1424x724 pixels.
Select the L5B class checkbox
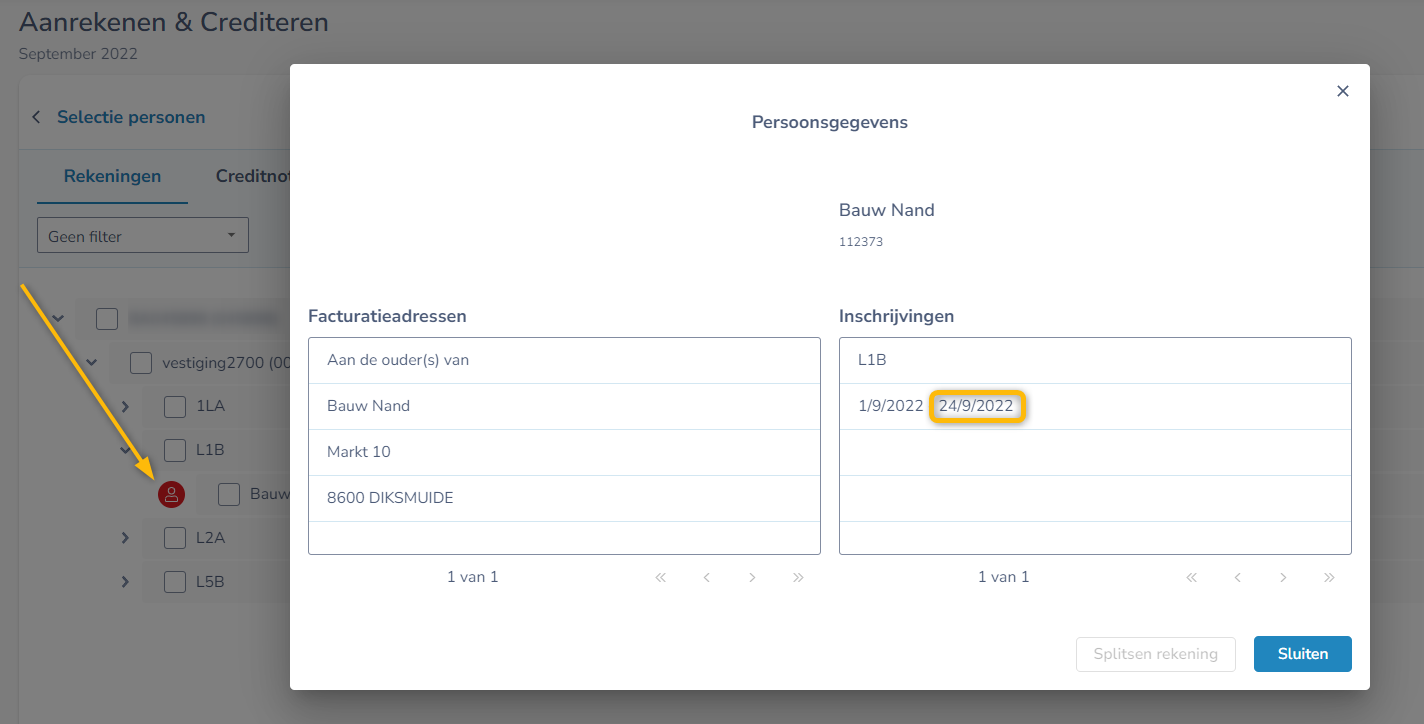pyautogui.click(x=175, y=582)
